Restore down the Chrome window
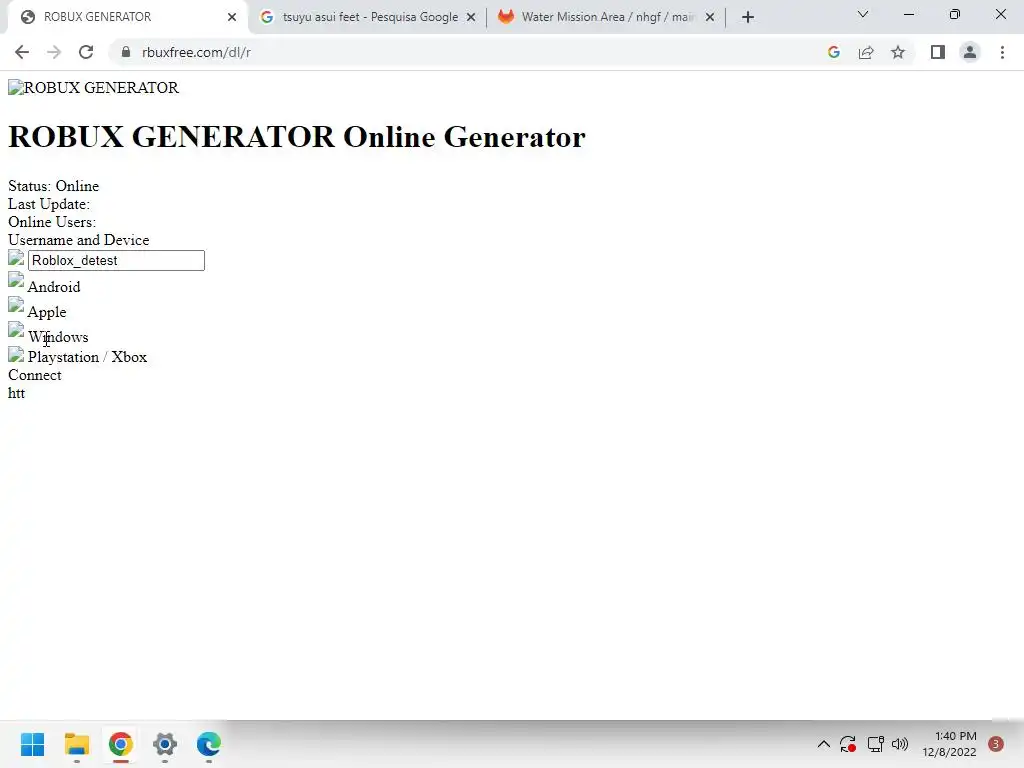The width and height of the screenshot is (1024, 768). coord(955,14)
